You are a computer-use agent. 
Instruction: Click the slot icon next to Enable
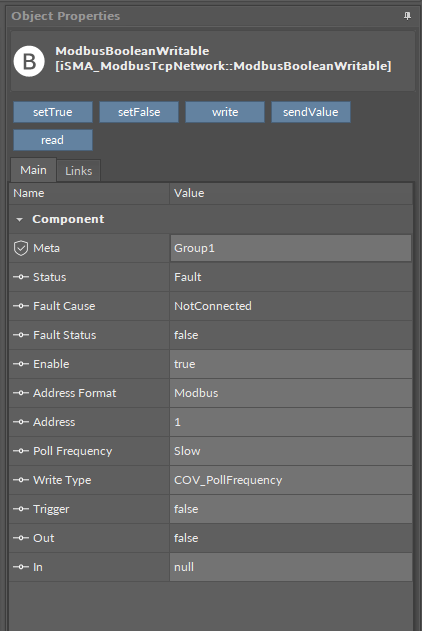pos(21,364)
